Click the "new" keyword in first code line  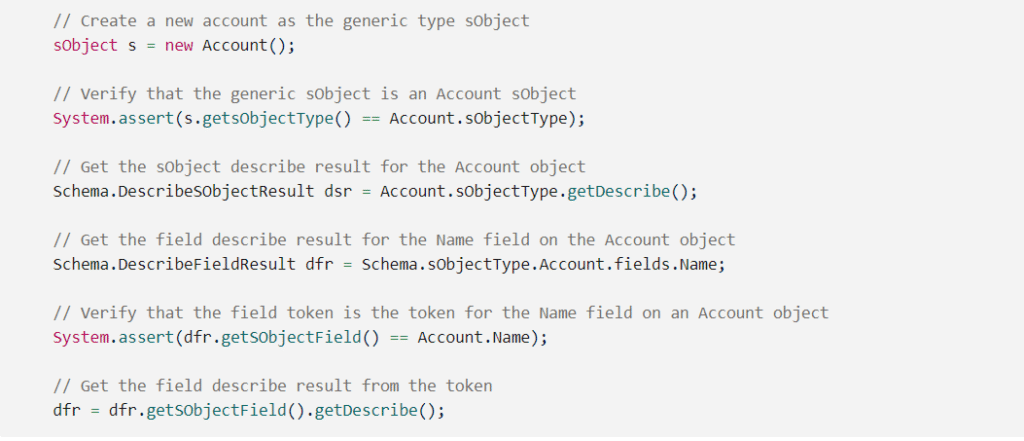point(179,45)
